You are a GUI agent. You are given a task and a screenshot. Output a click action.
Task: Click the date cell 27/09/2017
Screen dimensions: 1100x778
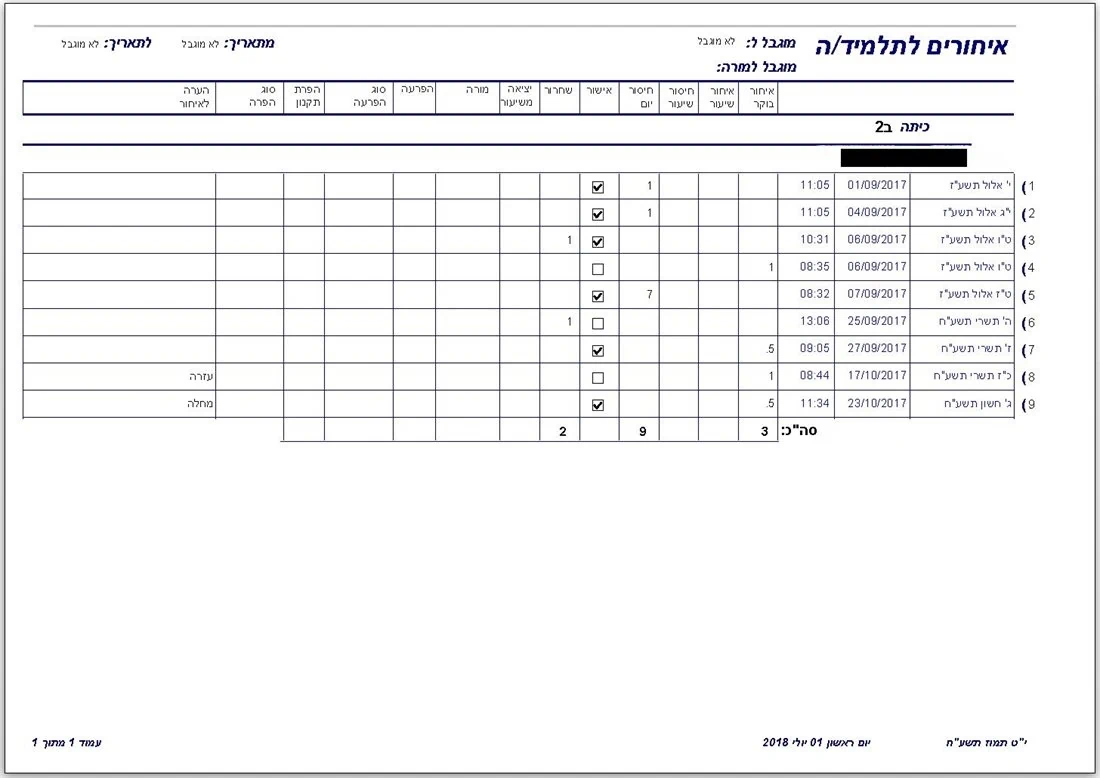pos(877,349)
